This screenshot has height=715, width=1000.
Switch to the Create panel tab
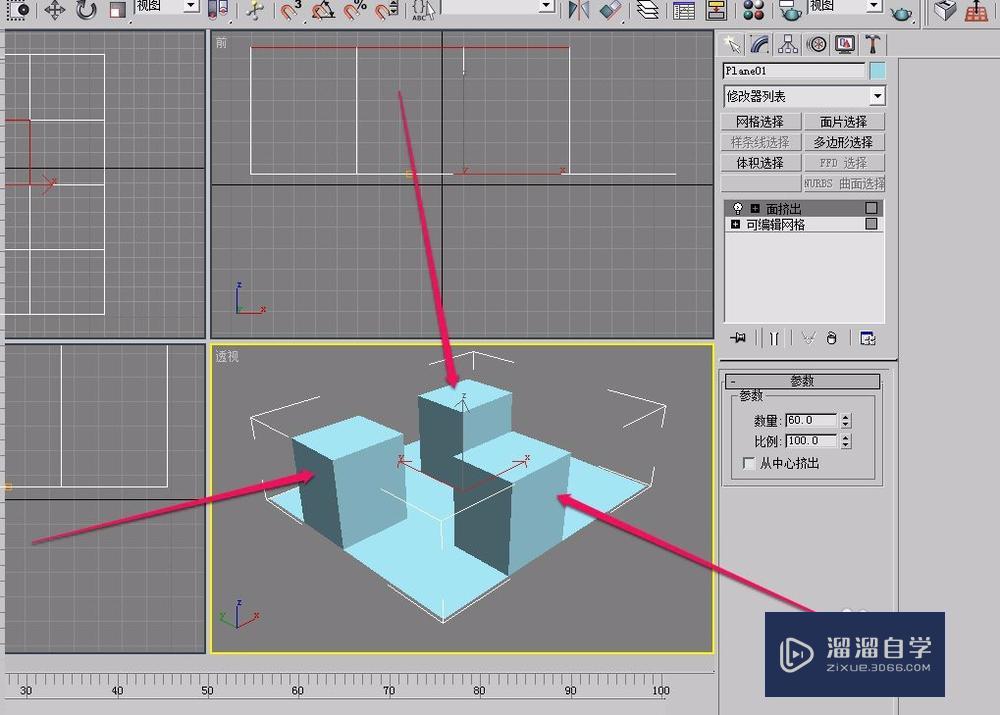(x=732, y=44)
